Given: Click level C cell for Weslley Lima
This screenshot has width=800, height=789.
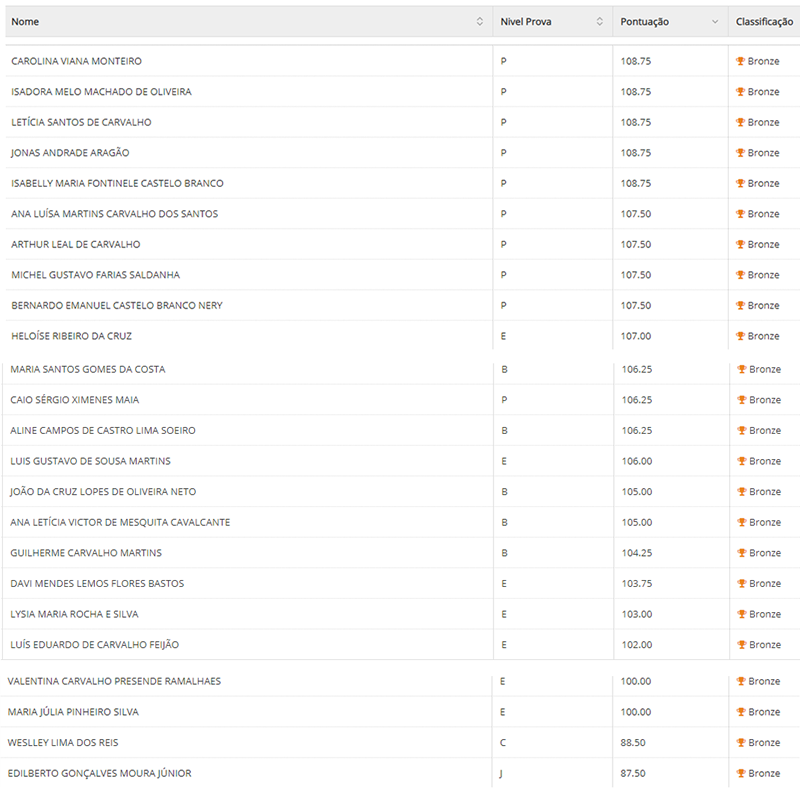Looking at the screenshot, I should (x=503, y=743).
